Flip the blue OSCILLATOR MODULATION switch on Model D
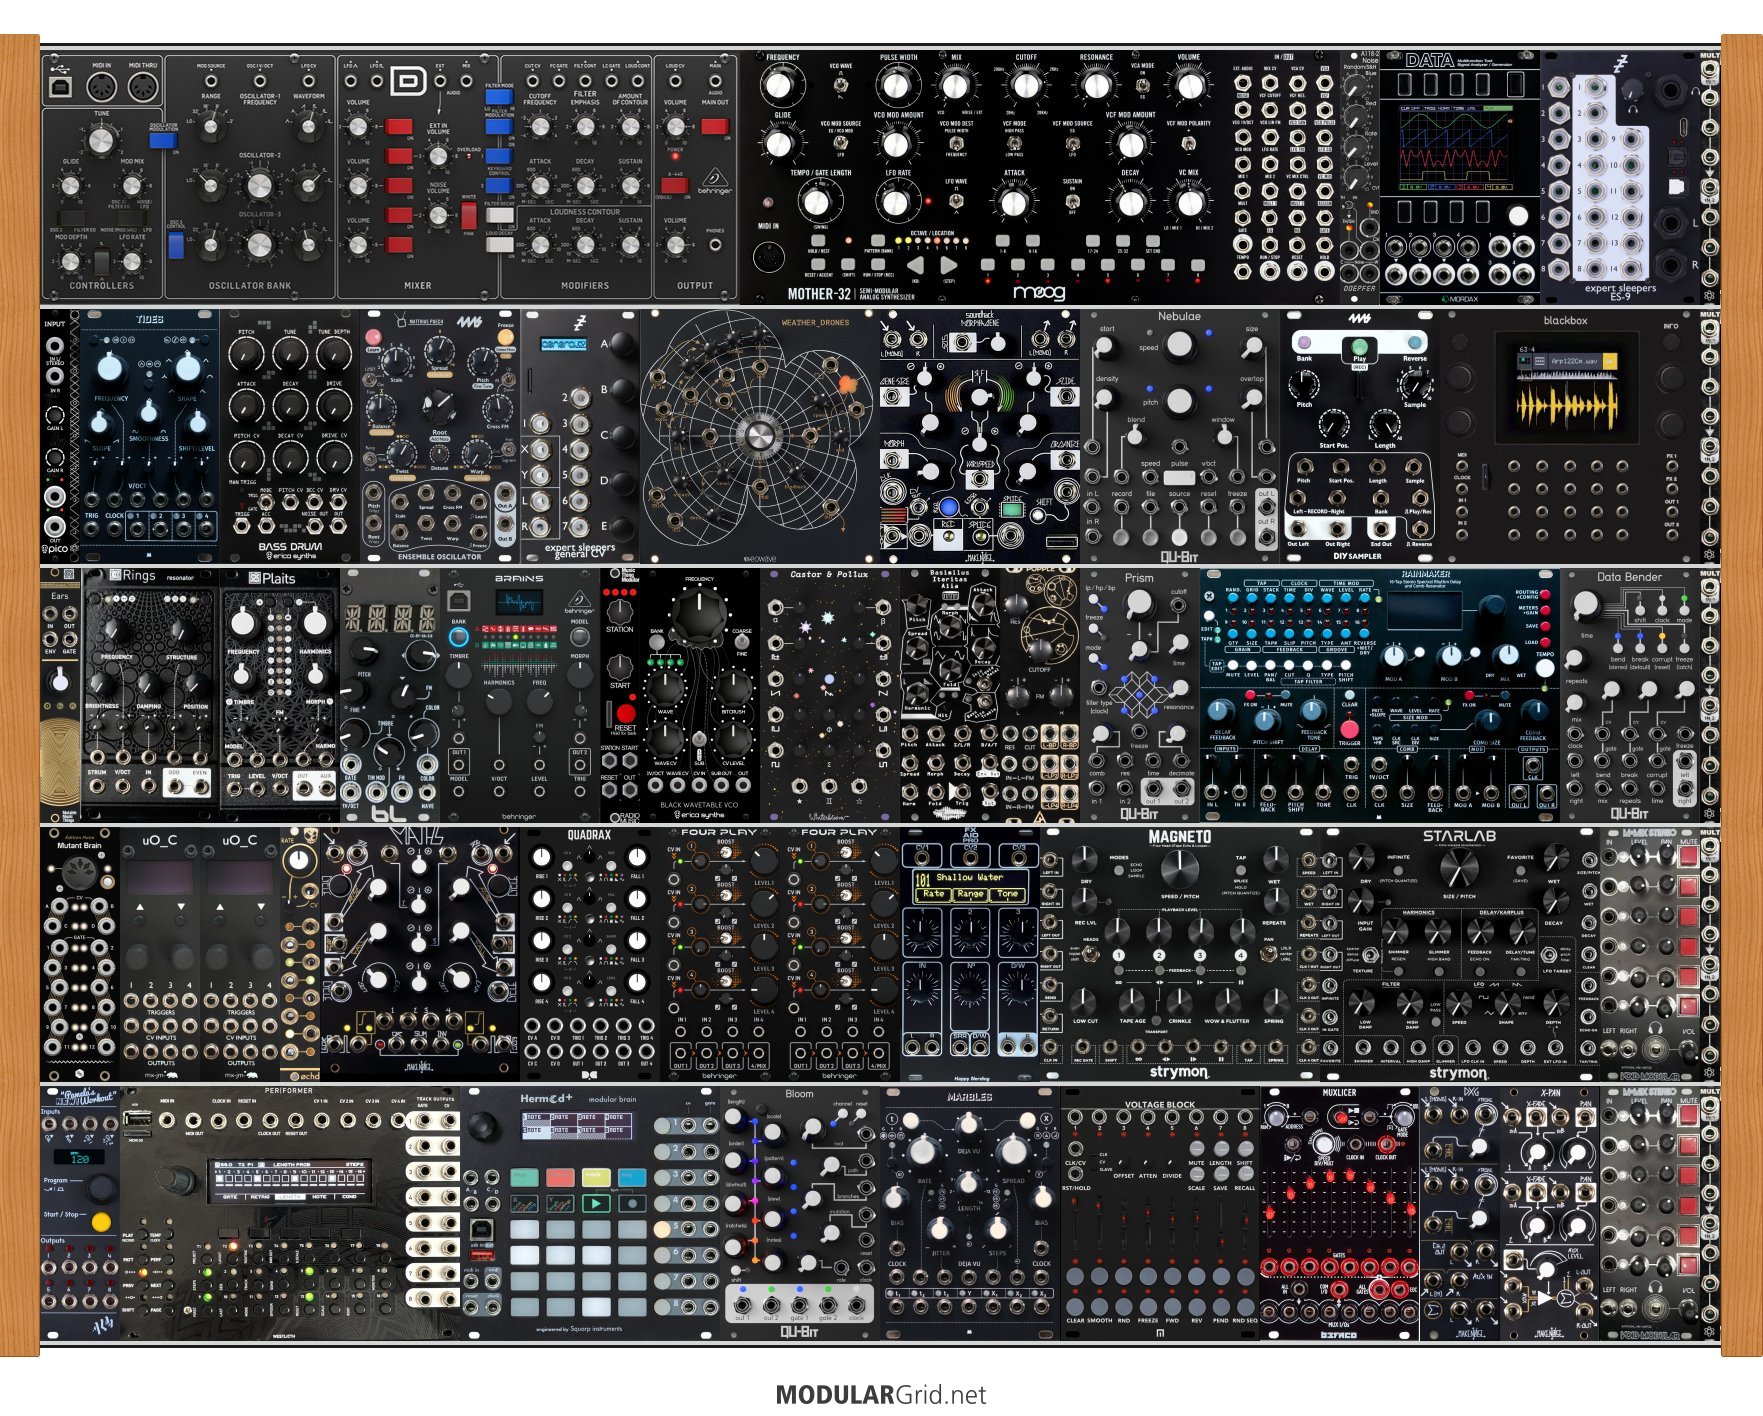The image size is (1763, 1416). tap(162, 140)
